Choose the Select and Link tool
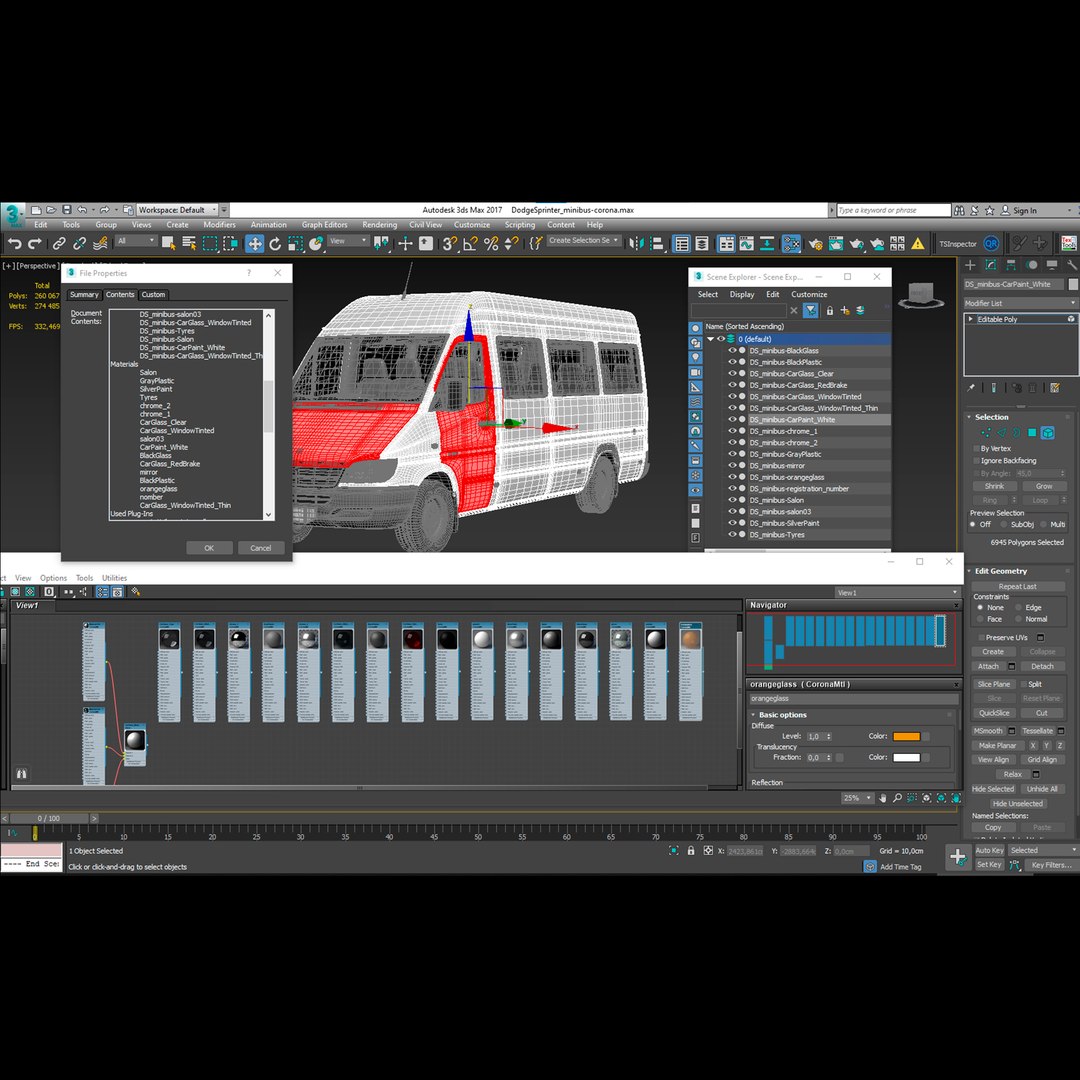This screenshot has width=1080, height=1080. tap(59, 243)
